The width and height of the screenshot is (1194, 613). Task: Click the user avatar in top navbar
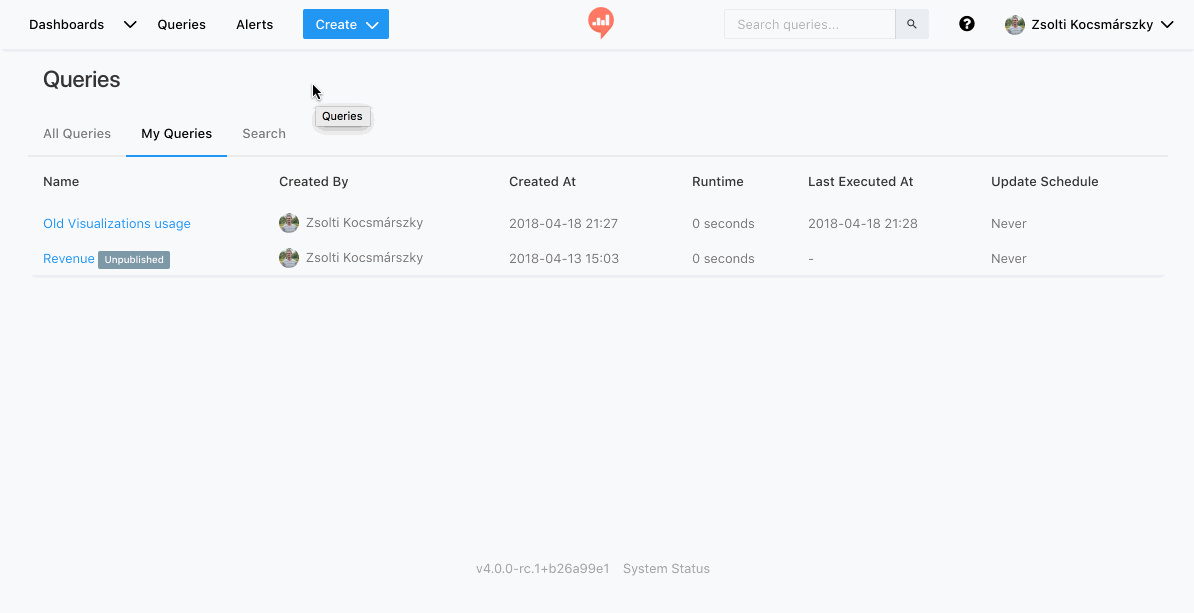[x=1015, y=25]
